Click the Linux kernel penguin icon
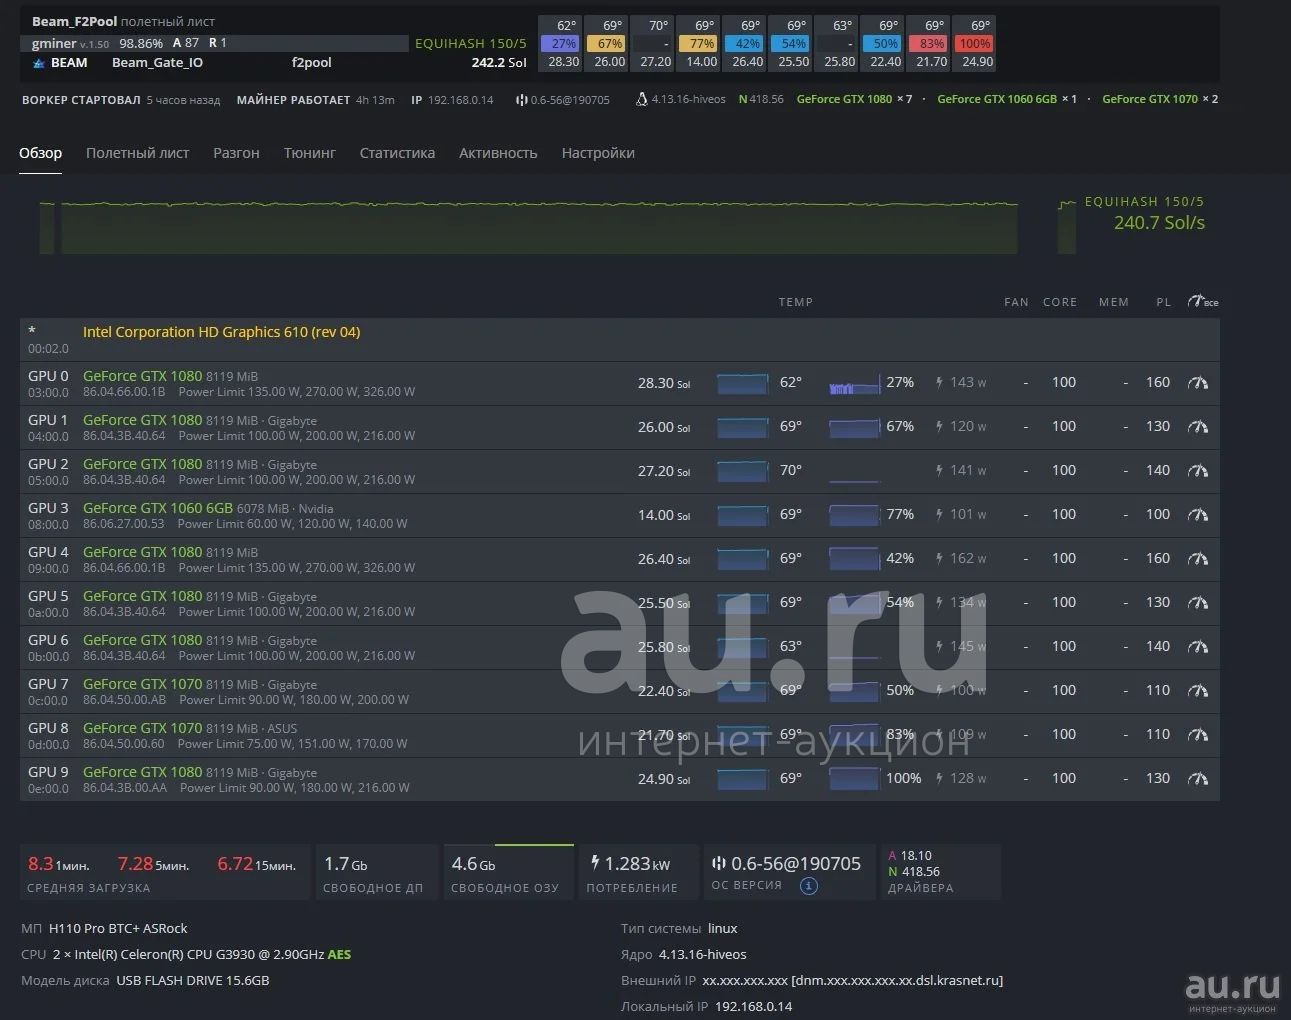The image size is (1291, 1020). click(x=641, y=99)
